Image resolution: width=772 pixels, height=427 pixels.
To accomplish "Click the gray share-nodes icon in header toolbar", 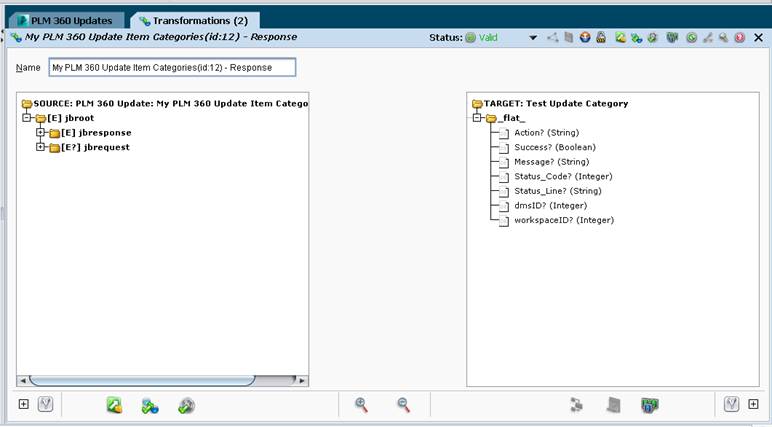I will [552, 37].
